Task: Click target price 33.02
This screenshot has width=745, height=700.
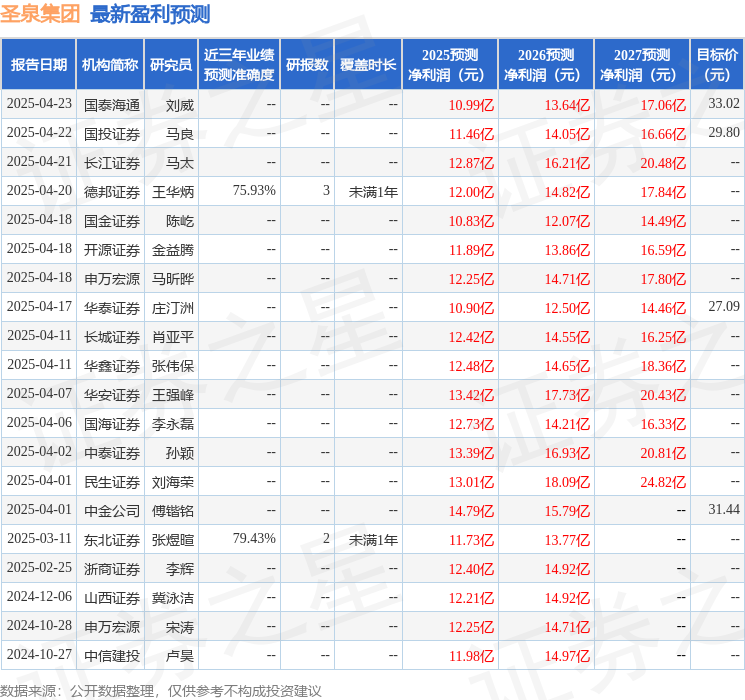Action: click(x=724, y=104)
